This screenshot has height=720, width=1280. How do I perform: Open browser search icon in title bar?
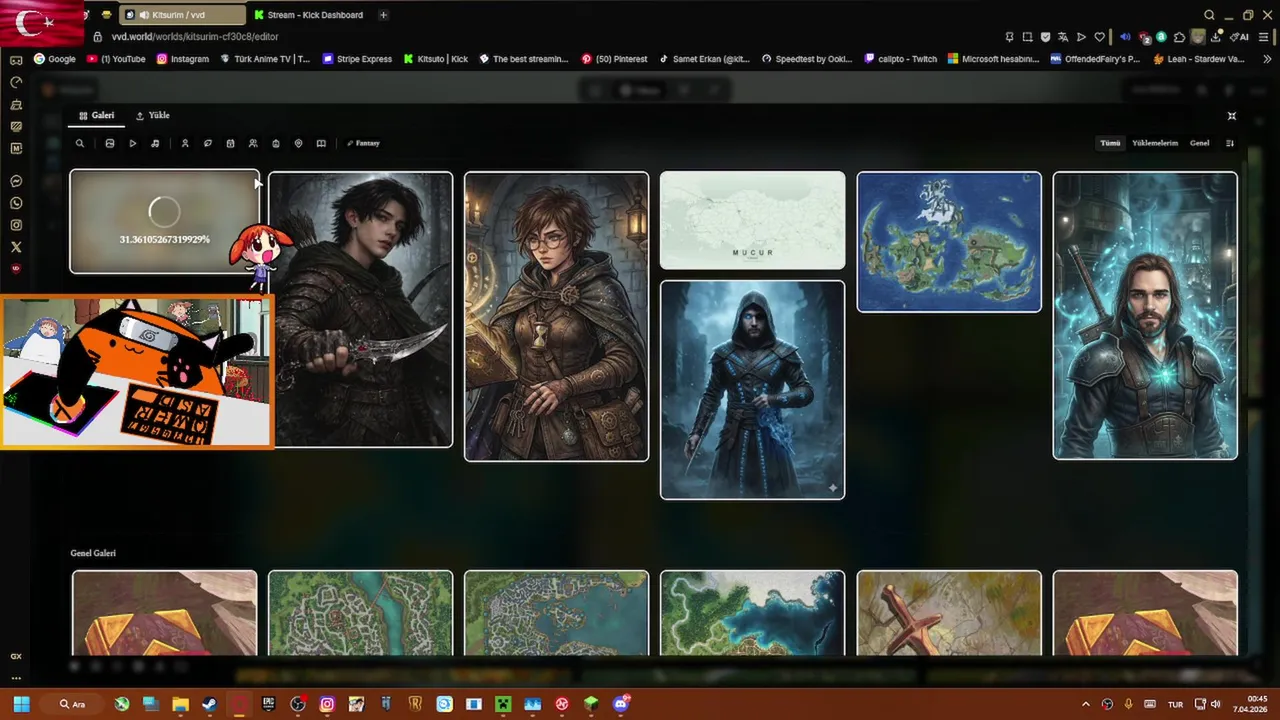coord(1209,15)
